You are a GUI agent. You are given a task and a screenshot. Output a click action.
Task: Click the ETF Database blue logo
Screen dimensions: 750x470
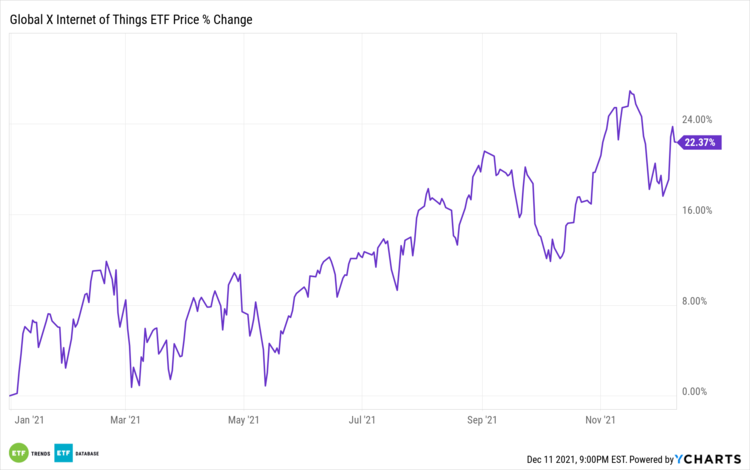78,452
